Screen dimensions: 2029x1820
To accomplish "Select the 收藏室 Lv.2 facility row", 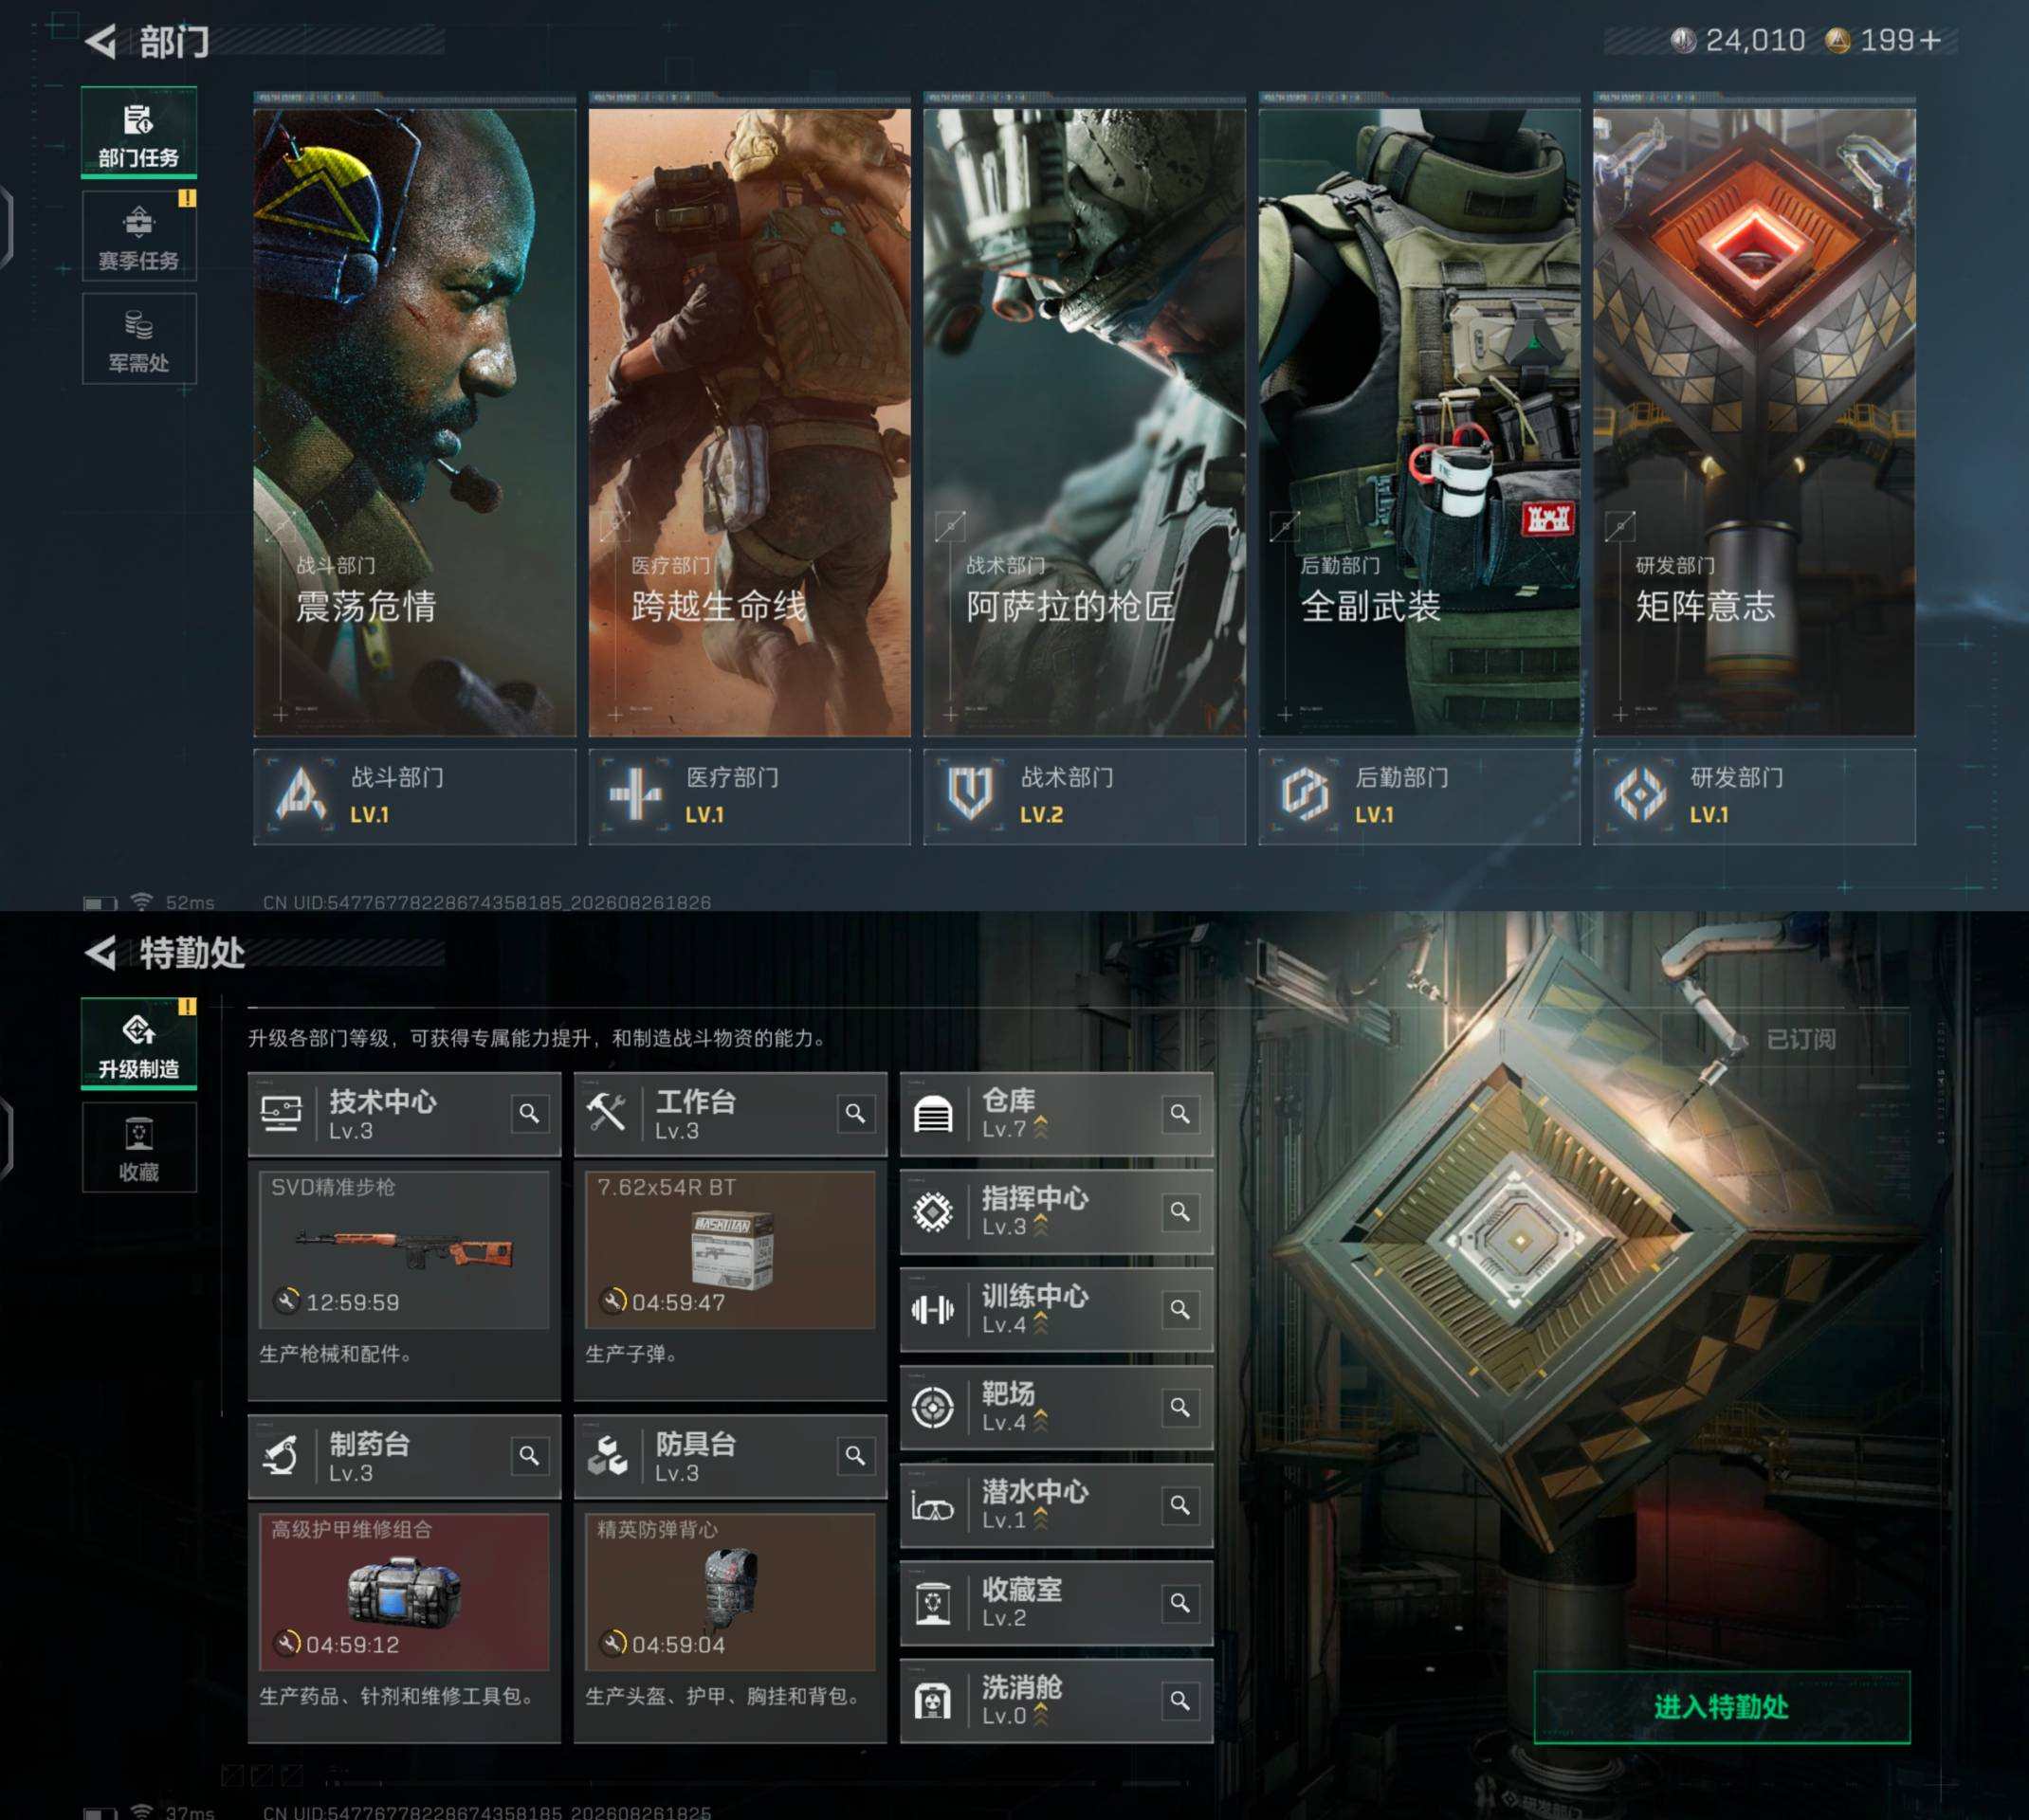I will coord(1056,1604).
